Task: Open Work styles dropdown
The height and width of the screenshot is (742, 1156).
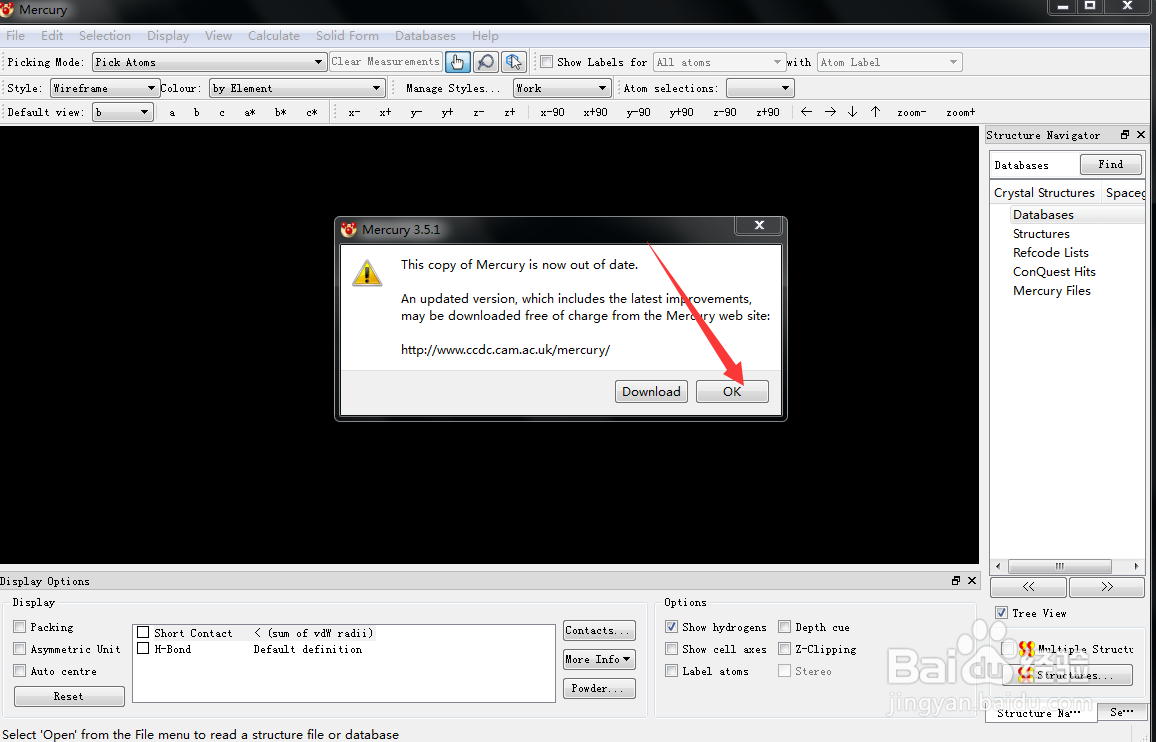Action: pos(562,89)
